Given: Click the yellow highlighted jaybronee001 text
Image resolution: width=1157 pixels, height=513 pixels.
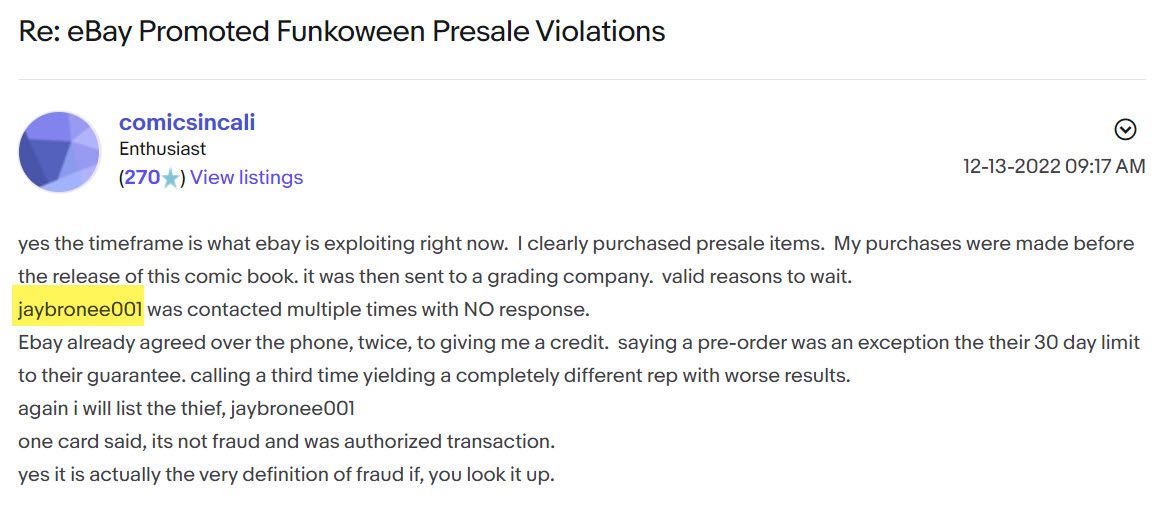Looking at the screenshot, I should (x=80, y=309).
